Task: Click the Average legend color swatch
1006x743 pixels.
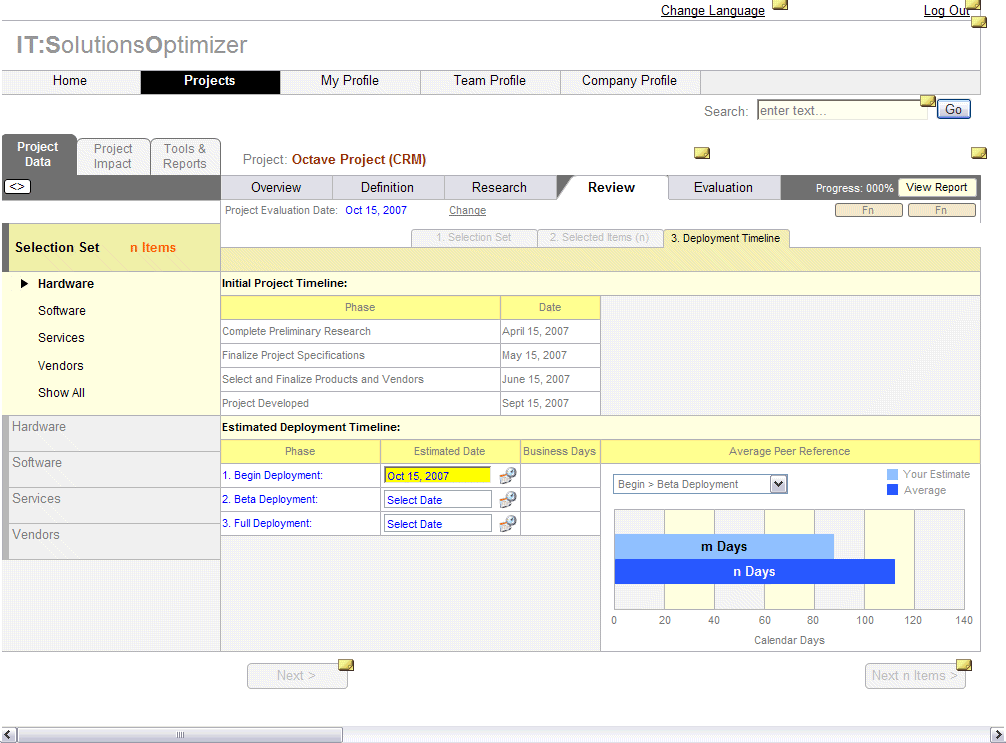Action: coord(892,490)
